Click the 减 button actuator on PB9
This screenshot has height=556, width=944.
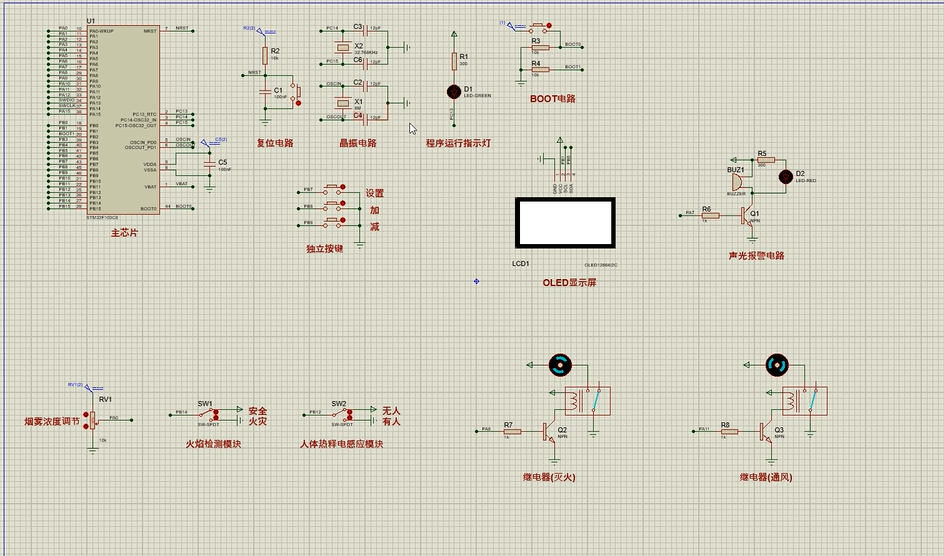[x=343, y=220]
